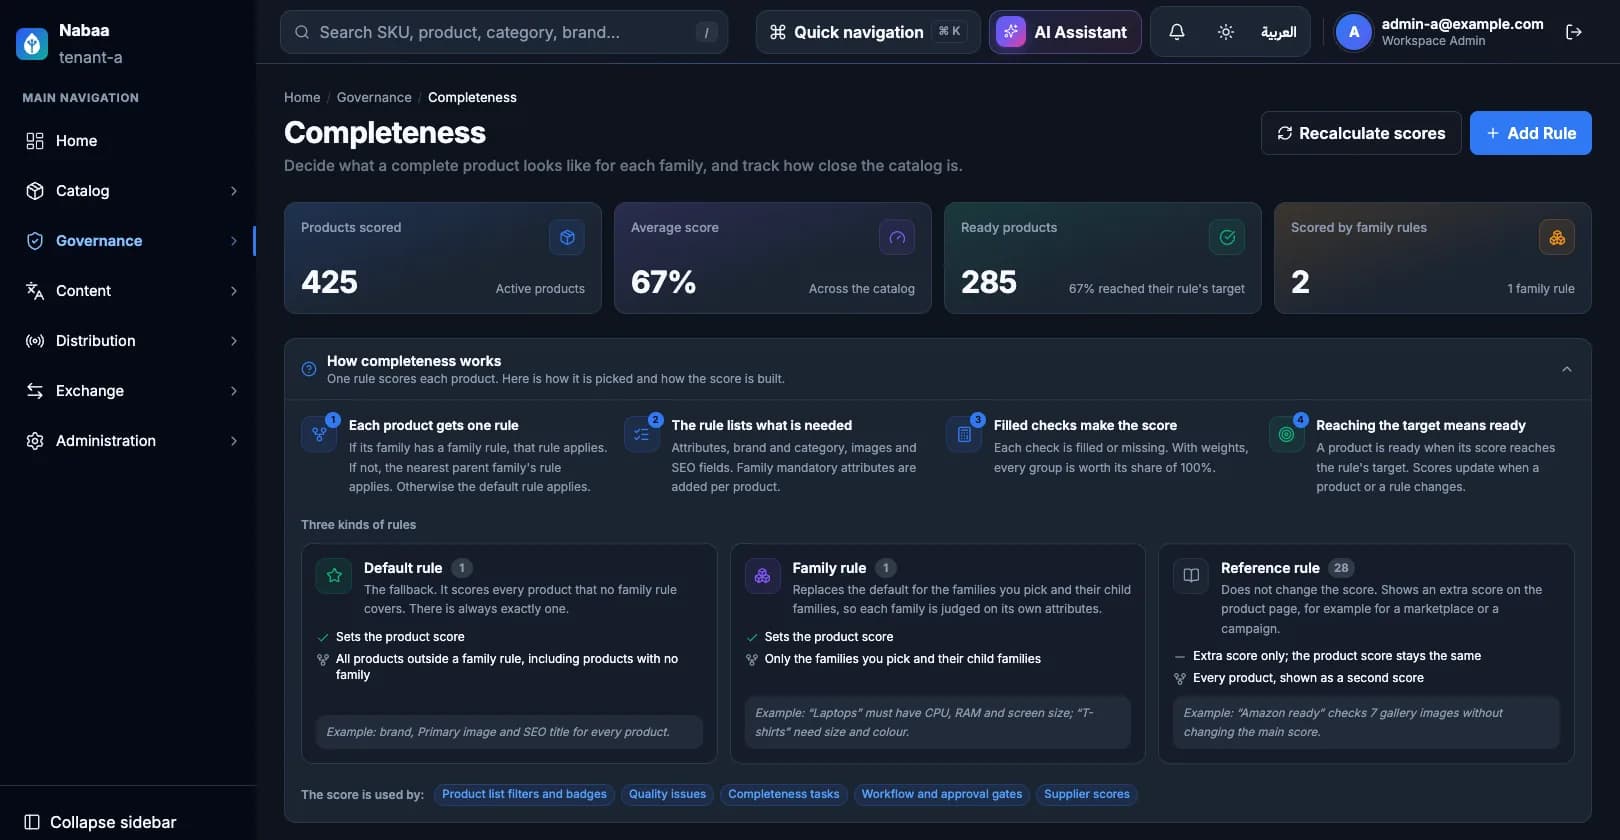Open Home in the sidebar

click(128, 141)
